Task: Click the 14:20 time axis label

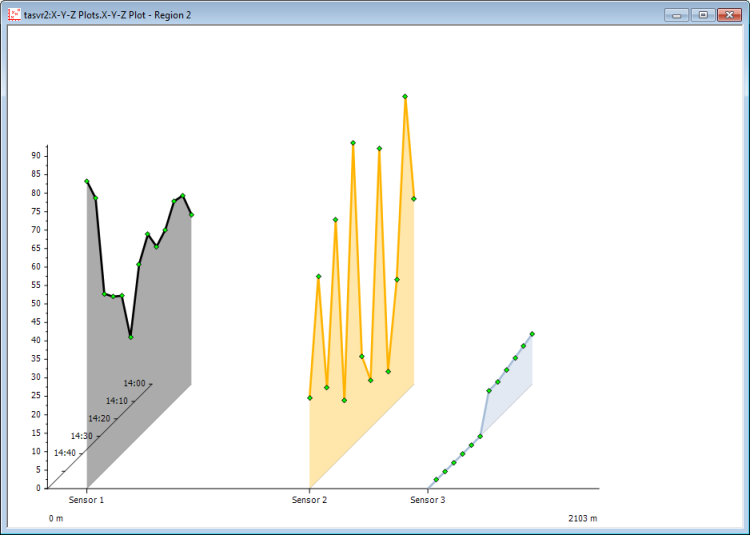Action: tap(99, 419)
